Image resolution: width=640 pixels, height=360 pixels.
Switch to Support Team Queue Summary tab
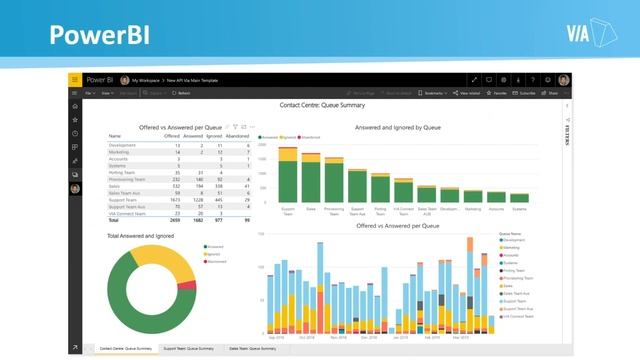(189, 349)
